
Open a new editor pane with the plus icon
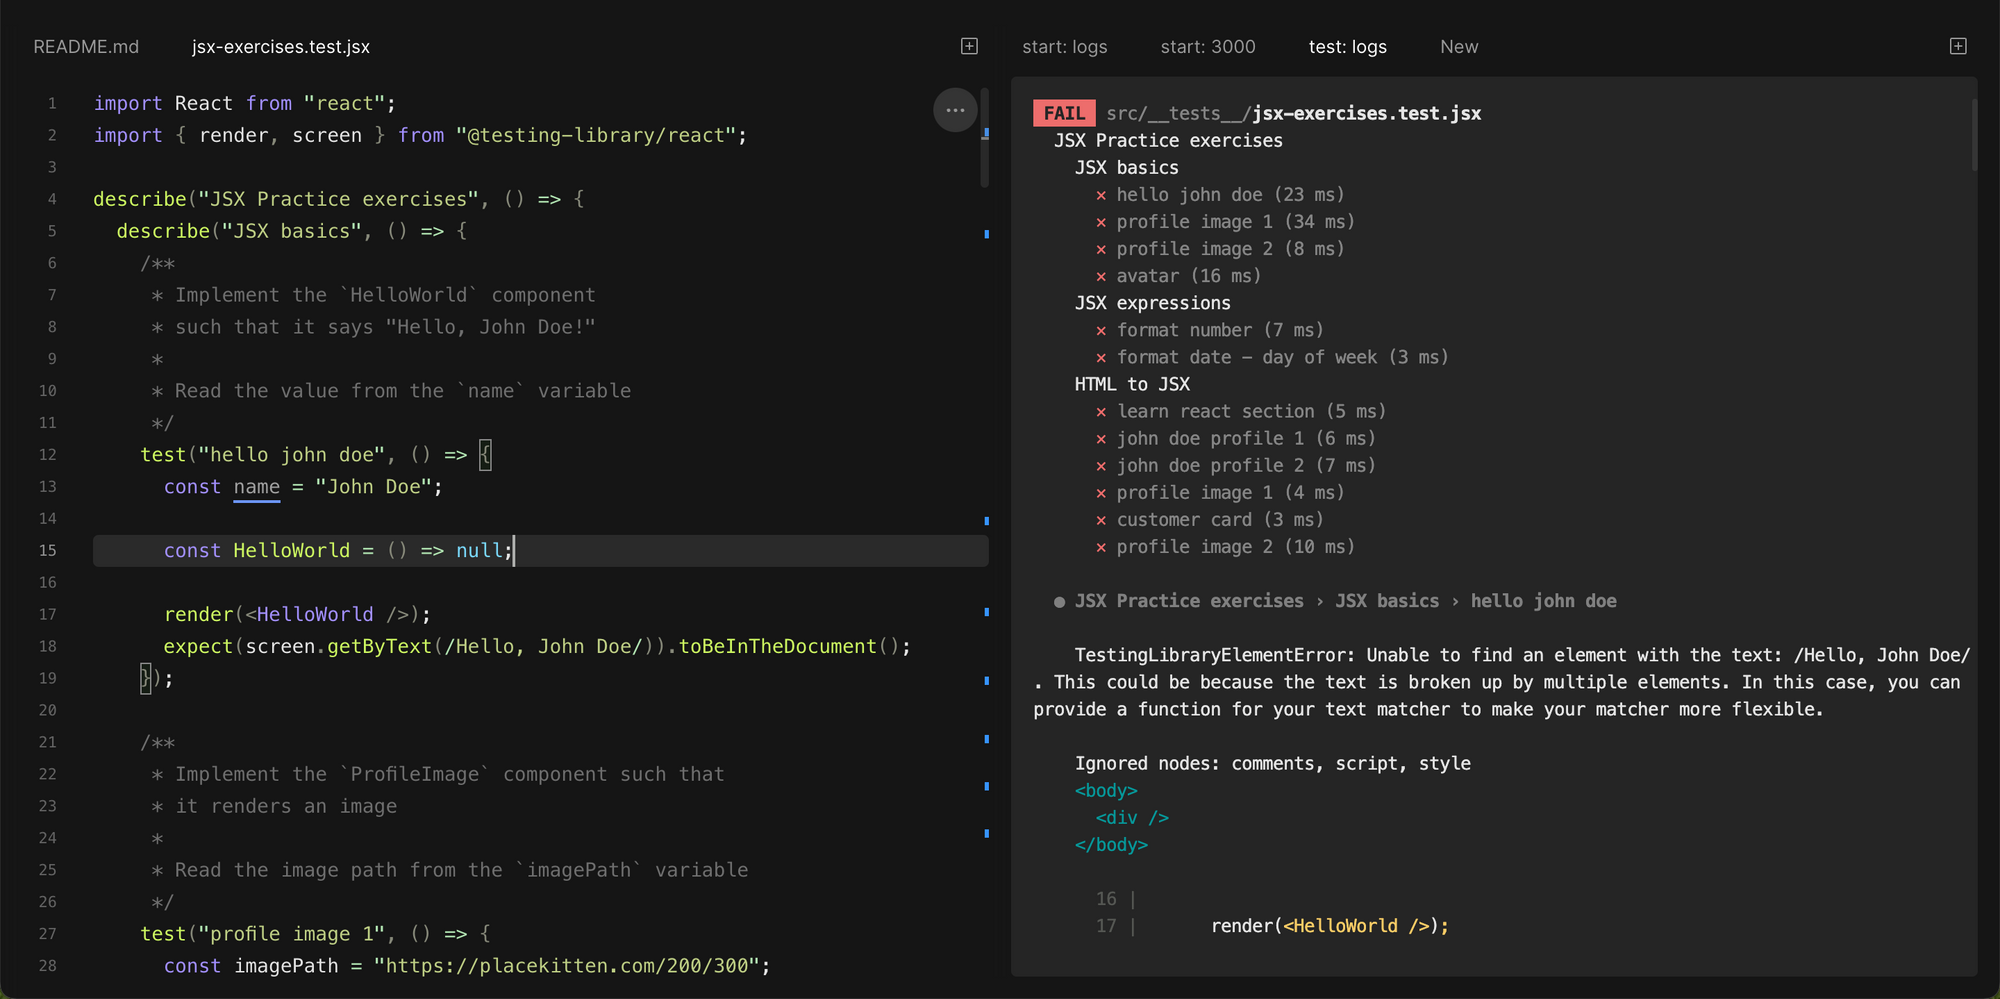[x=967, y=46]
